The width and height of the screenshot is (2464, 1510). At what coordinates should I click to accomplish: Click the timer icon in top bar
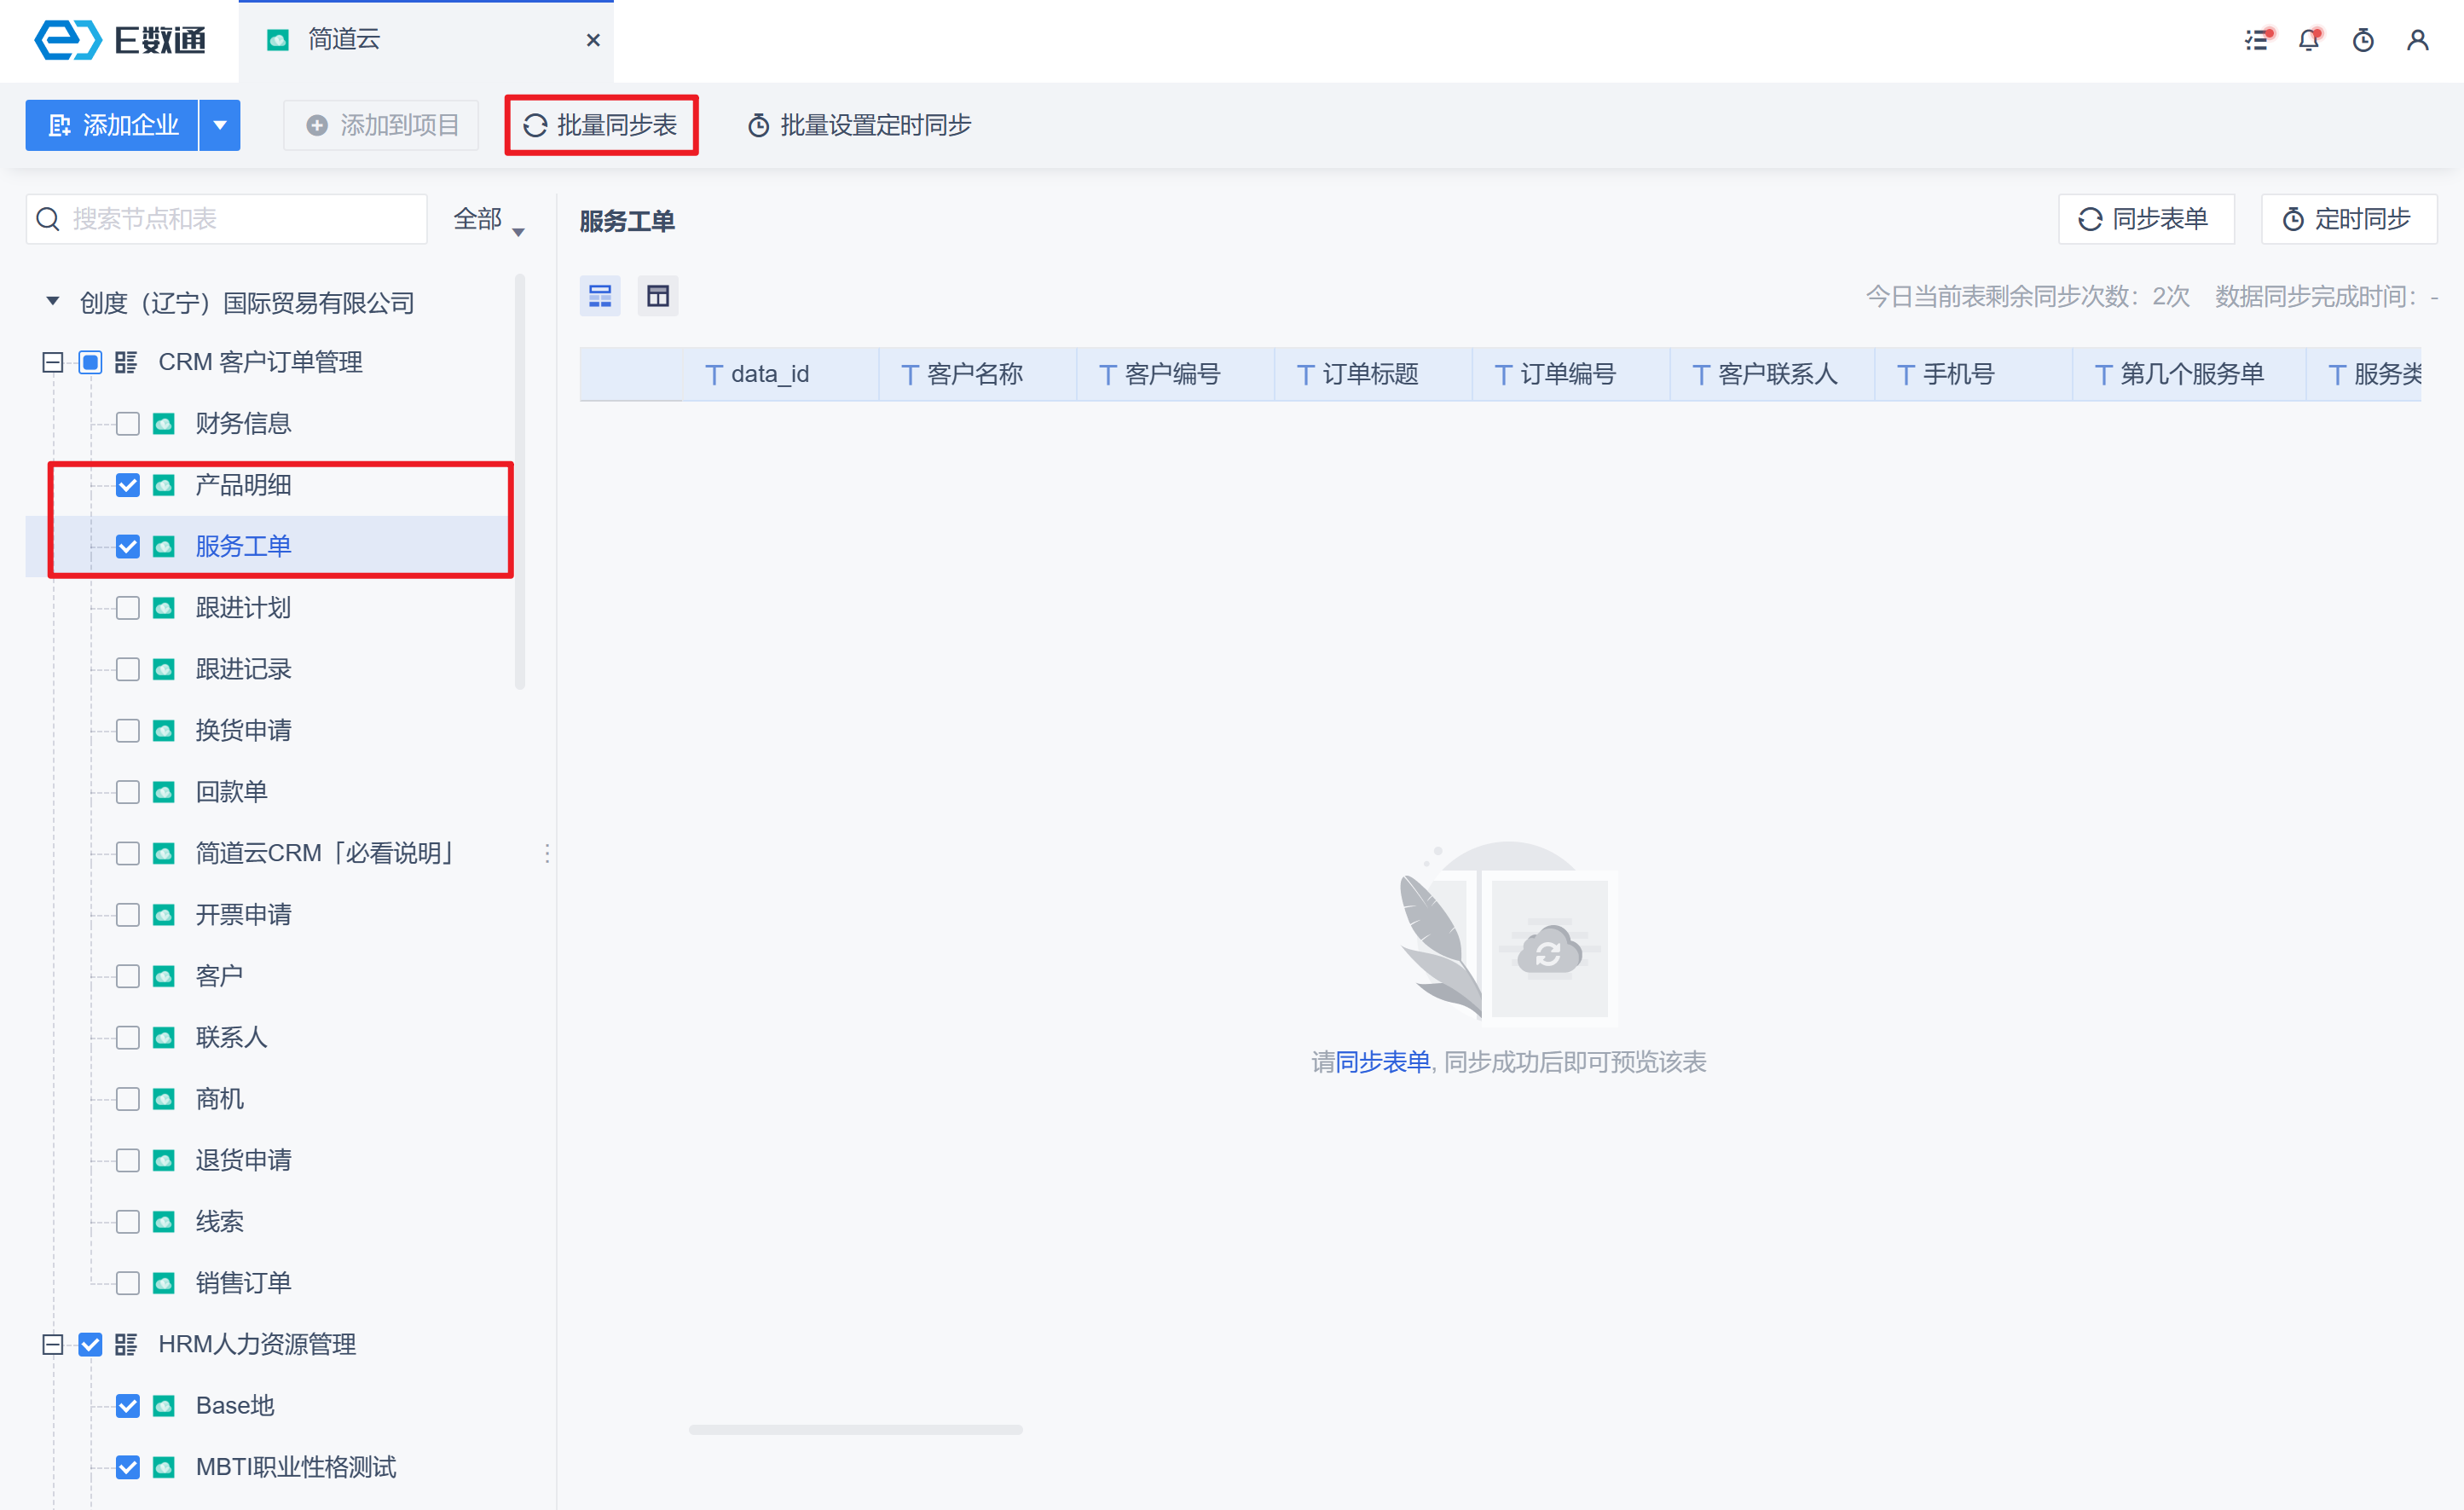(2363, 40)
